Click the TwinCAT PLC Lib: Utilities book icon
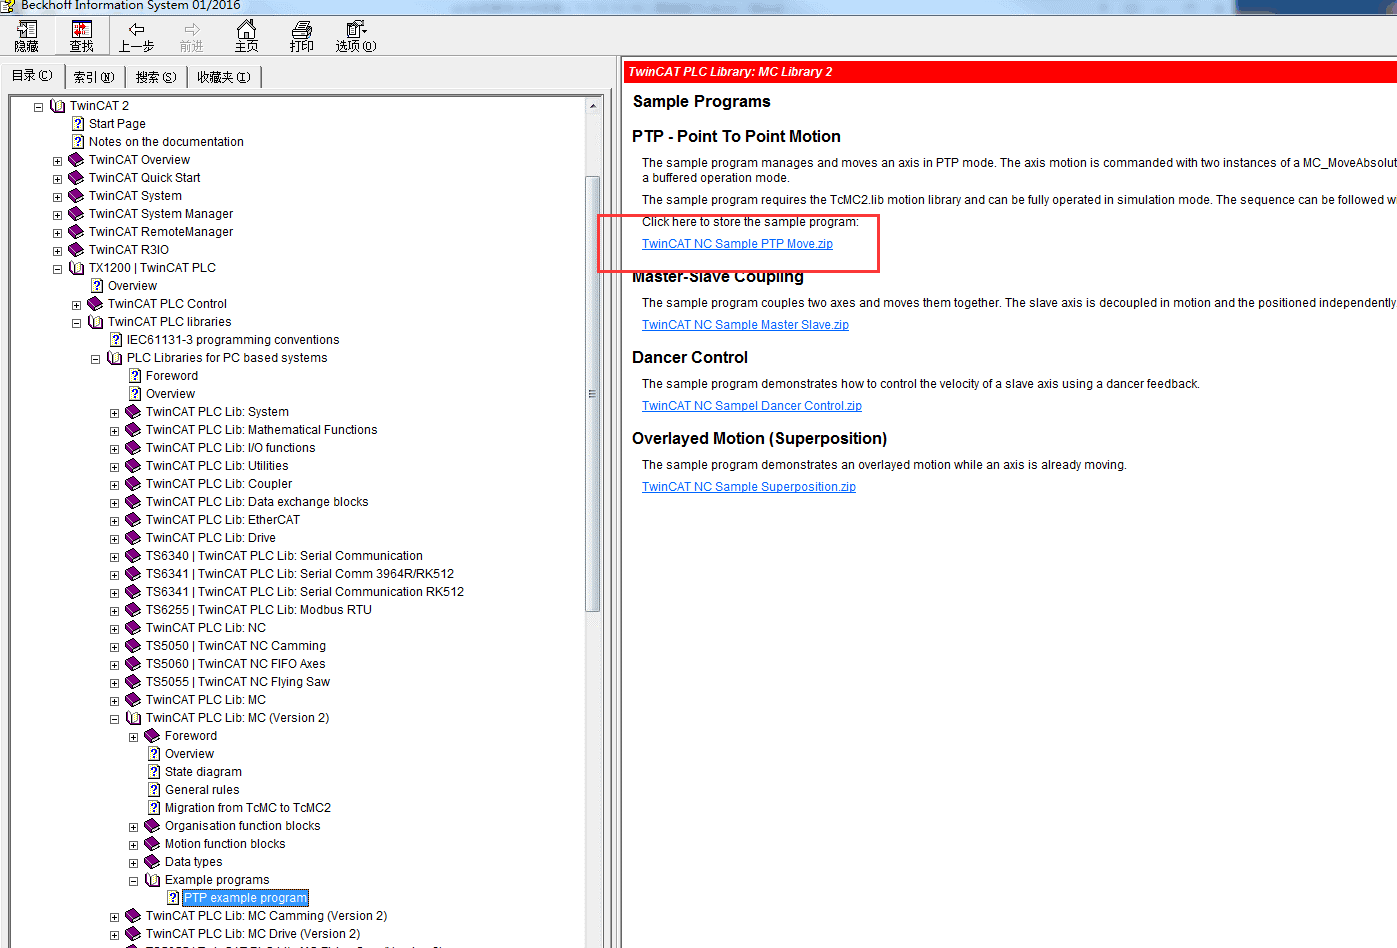Image resolution: width=1397 pixels, height=948 pixels. click(x=133, y=465)
